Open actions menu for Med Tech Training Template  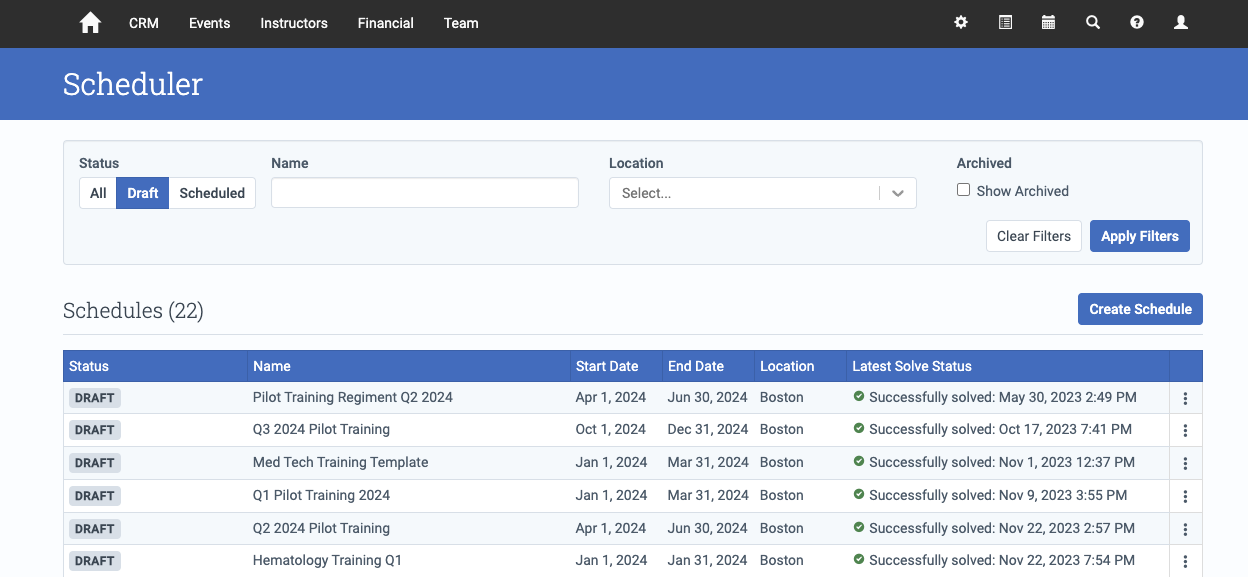[1185, 463]
